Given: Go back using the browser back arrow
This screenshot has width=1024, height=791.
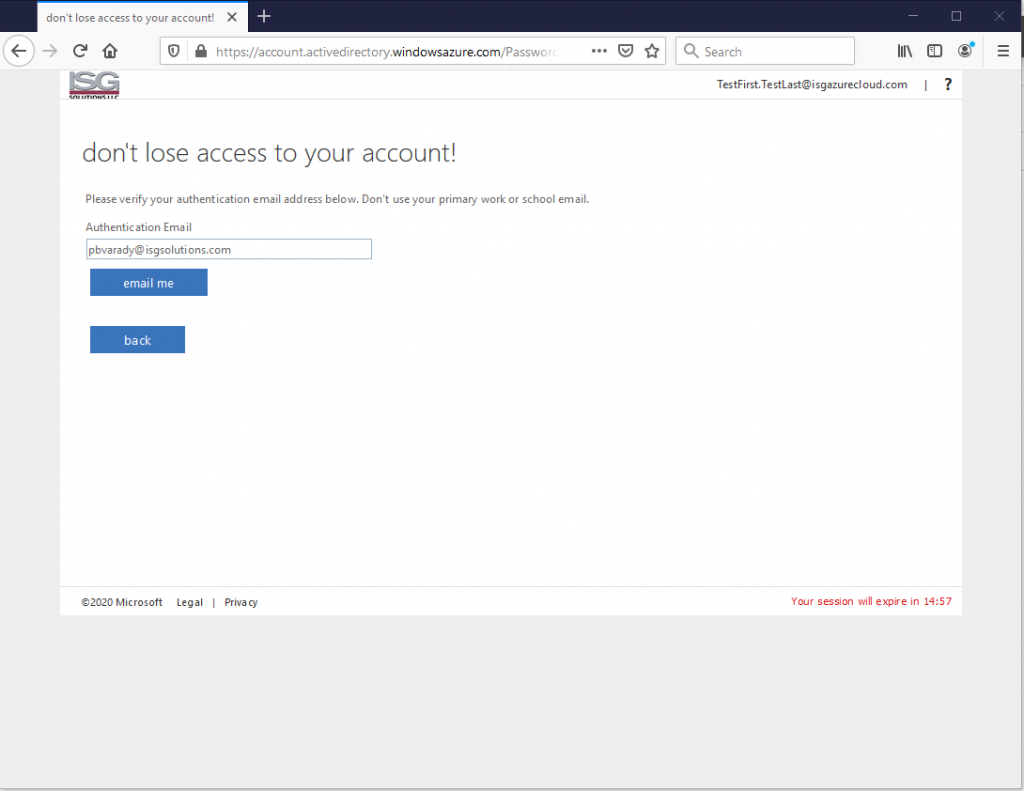Looking at the screenshot, I should pyautogui.click(x=18, y=51).
